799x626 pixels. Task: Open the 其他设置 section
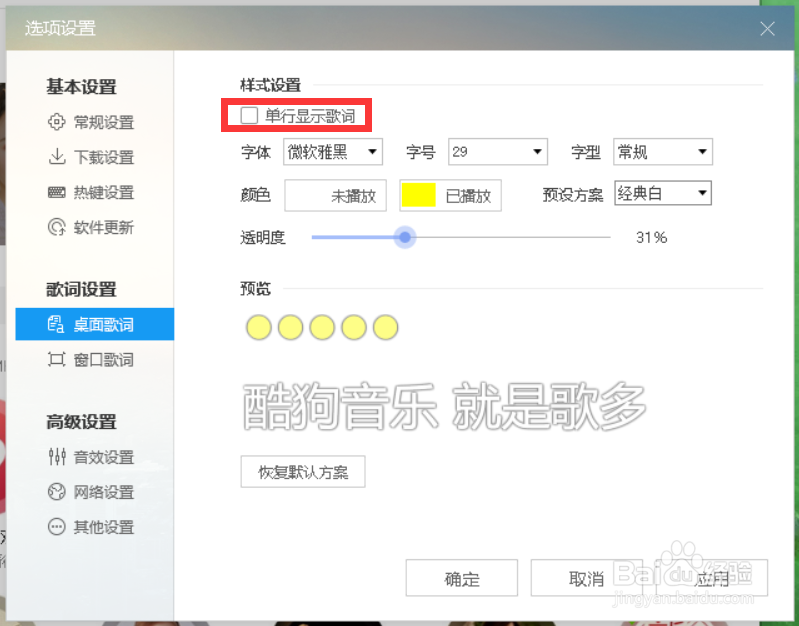pyautogui.click(x=95, y=527)
